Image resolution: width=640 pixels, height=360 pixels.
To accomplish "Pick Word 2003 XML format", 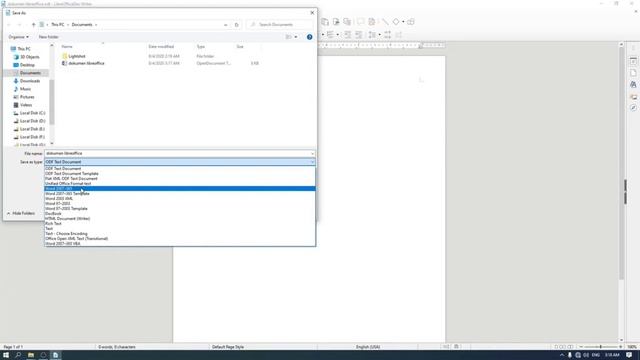I will (x=180, y=198).
